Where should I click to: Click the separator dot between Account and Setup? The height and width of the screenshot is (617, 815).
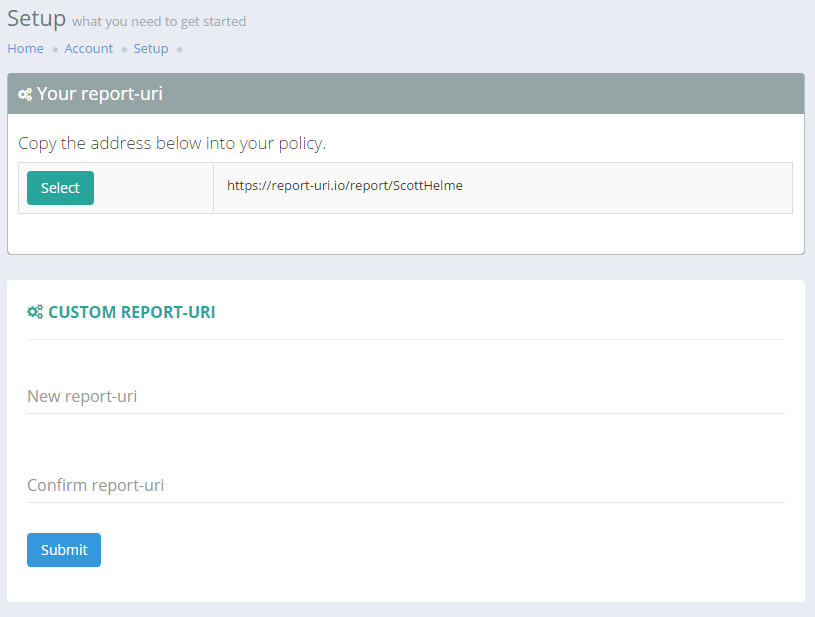coord(124,49)
